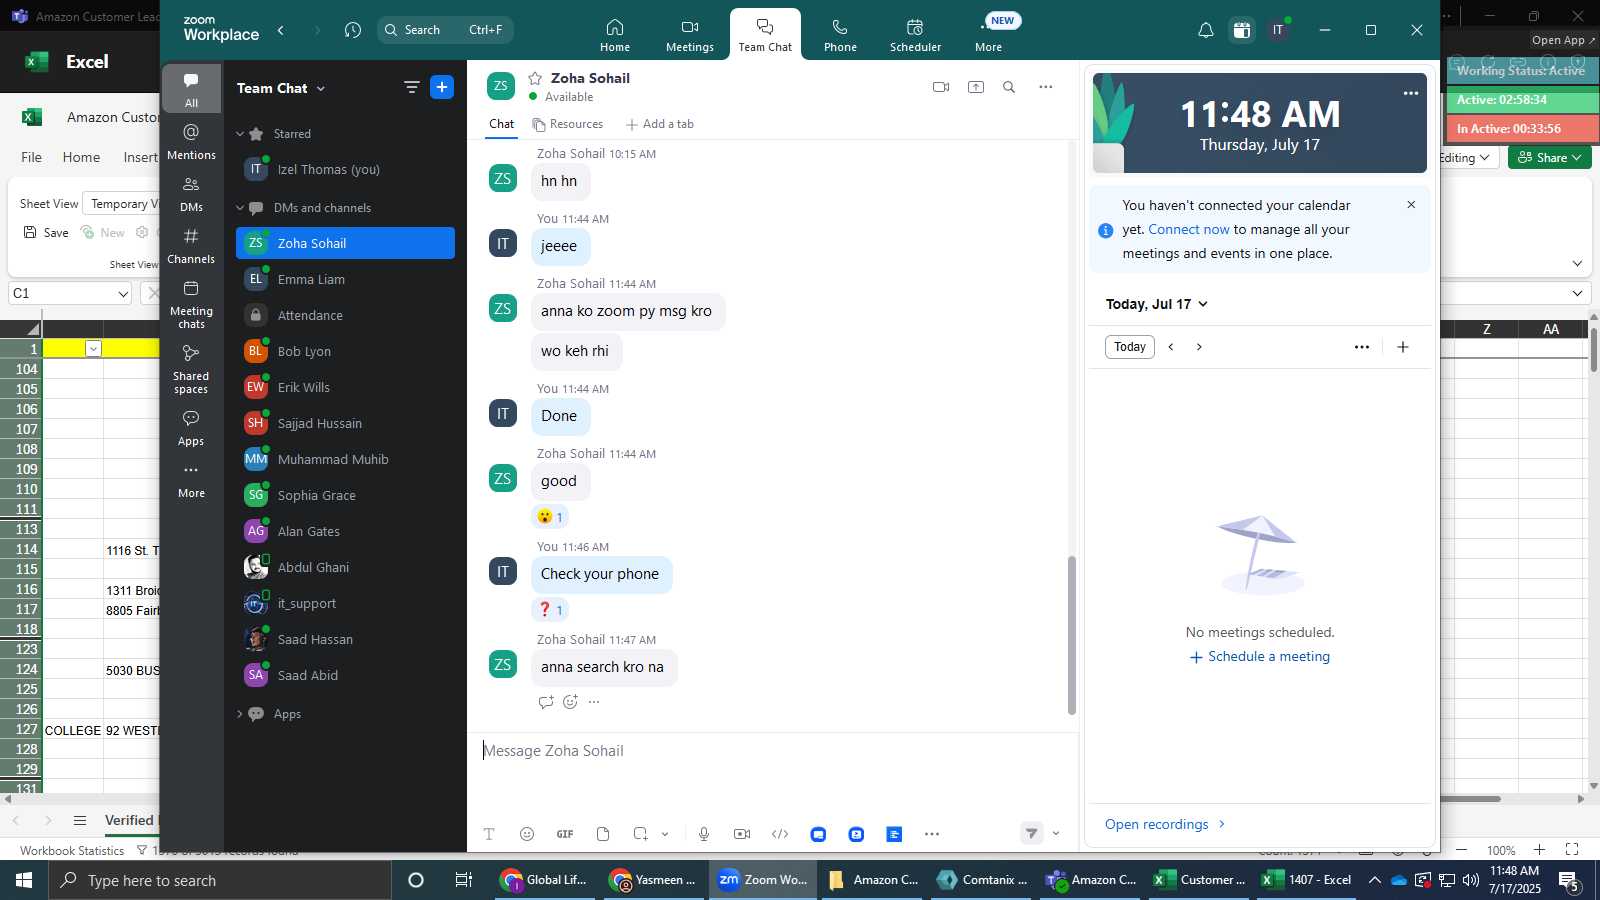Open the Excel Share button
Screen dimensions: 1600x900
point(1549,157)
